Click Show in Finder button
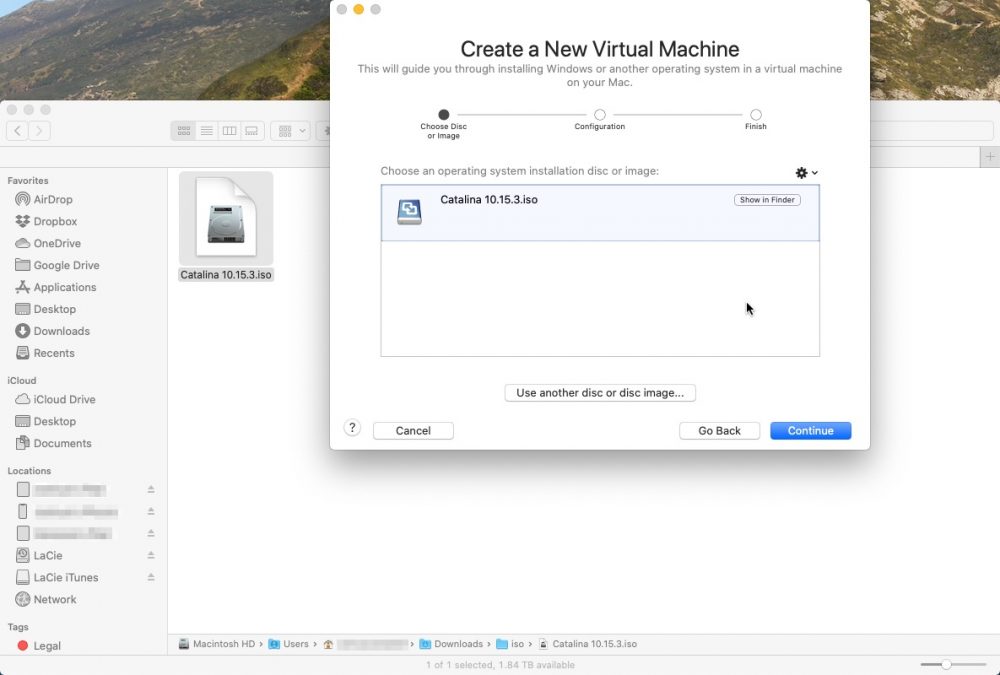Screen dimensions: 1000x675 [x=767, y=200]
